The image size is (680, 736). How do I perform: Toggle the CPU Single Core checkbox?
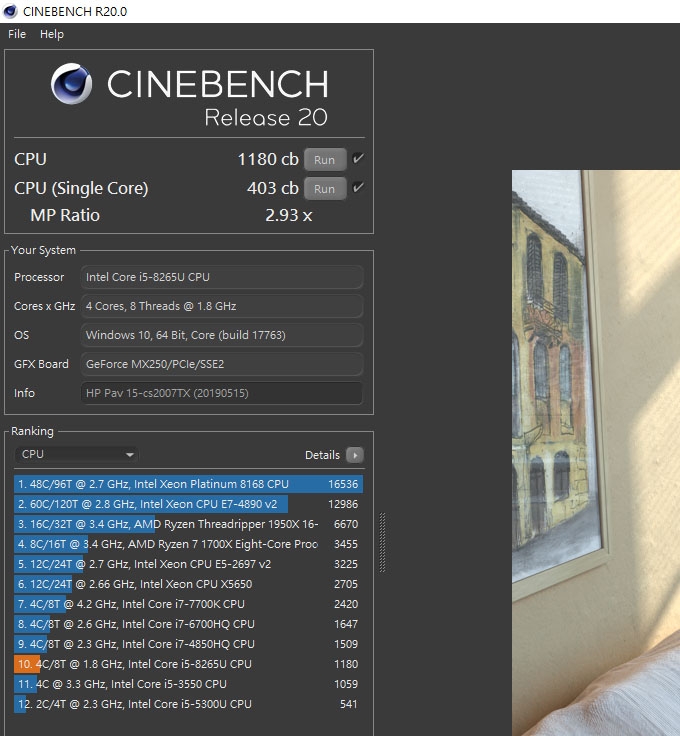(x=358, y=188)
